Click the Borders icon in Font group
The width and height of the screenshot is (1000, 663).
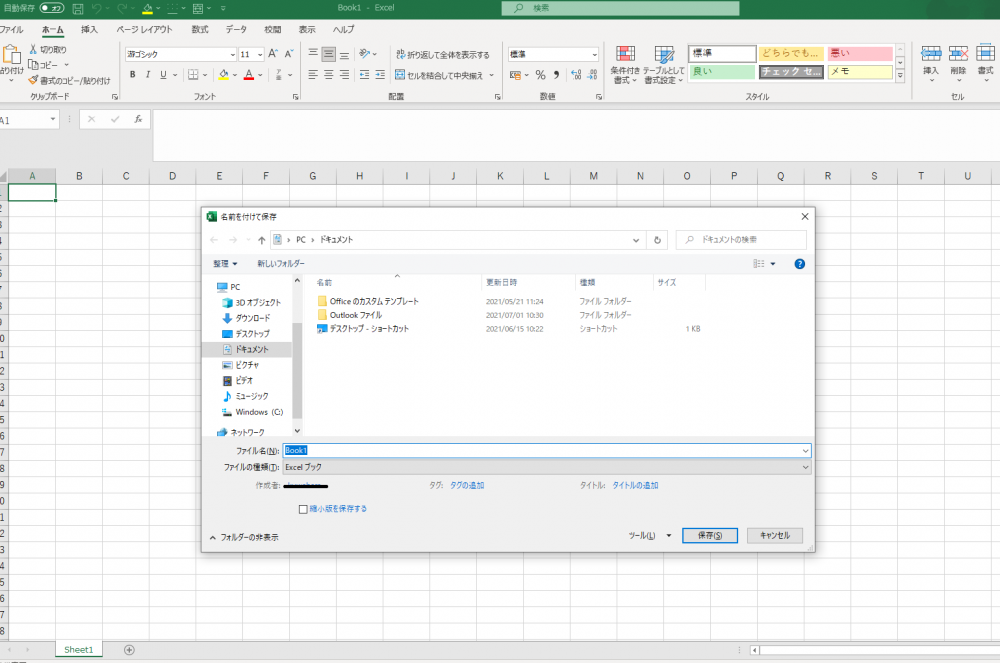193,75
